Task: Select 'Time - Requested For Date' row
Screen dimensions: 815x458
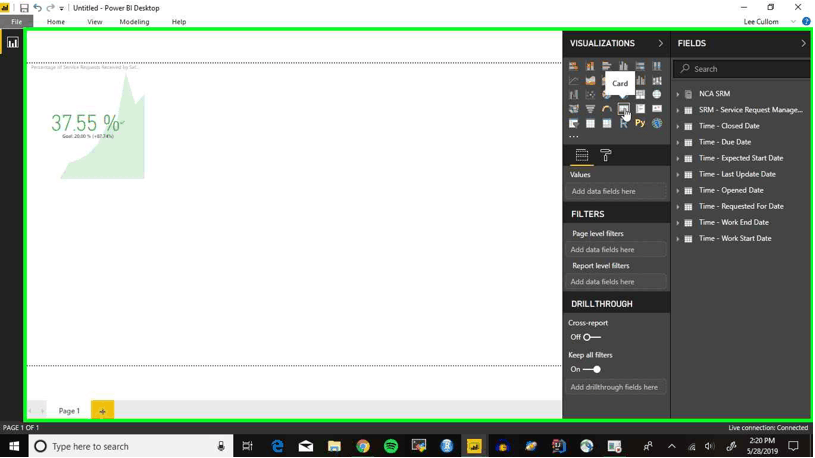Action: [741, 206]
